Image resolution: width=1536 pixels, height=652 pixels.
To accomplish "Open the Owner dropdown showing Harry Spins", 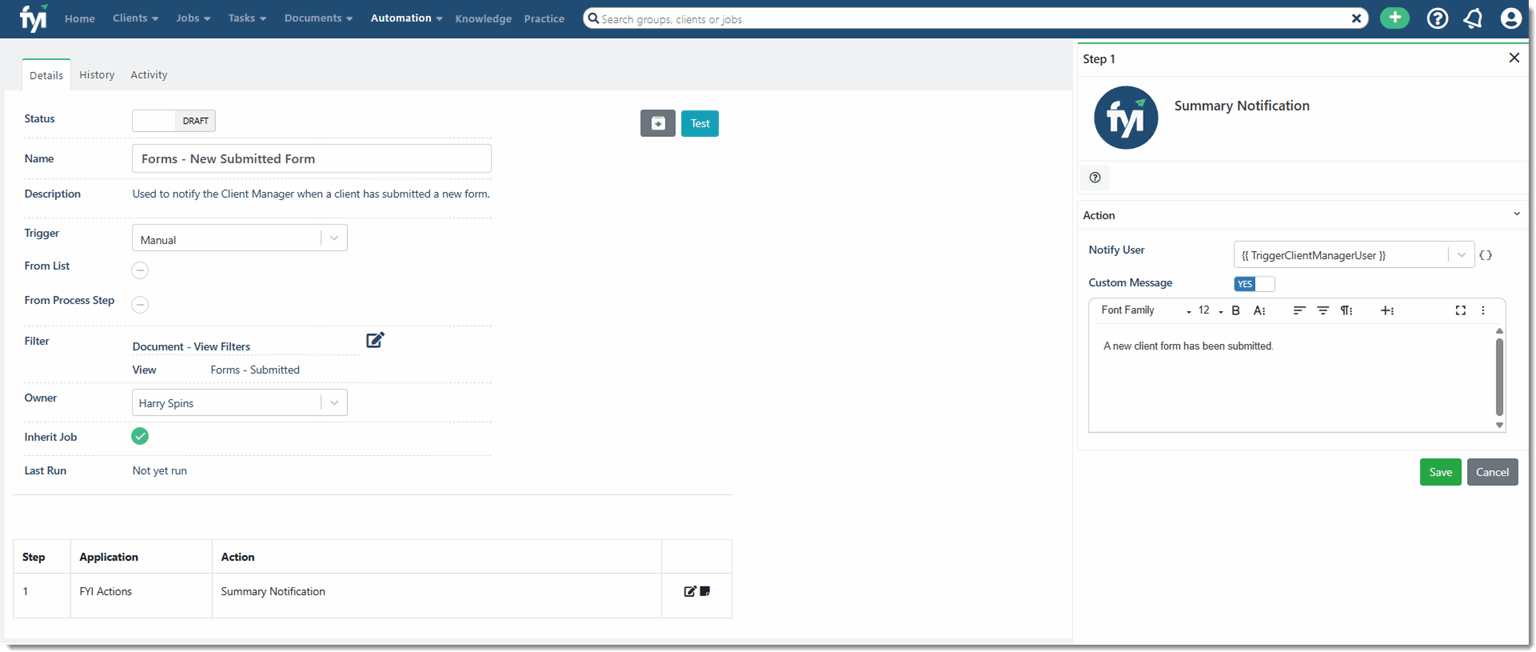I will click(x=240, y=403).
